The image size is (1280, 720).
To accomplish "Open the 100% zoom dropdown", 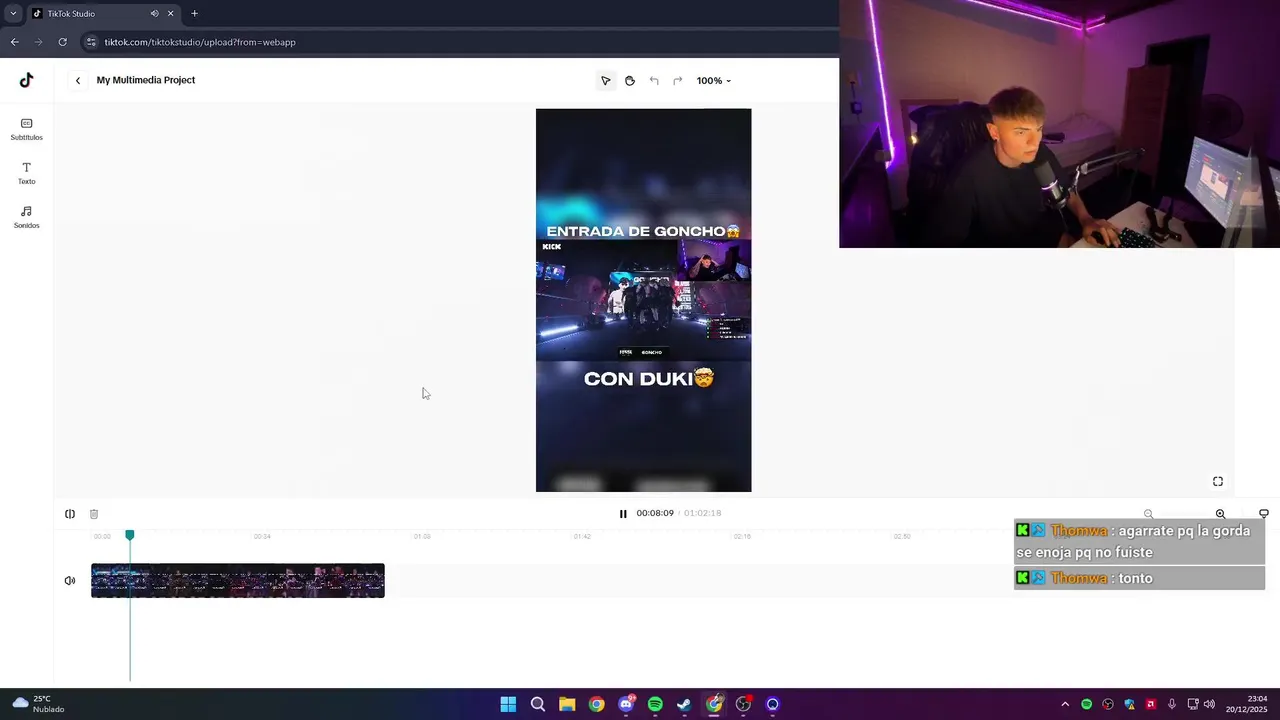I will pyautogui.click(x=713, y=80).
